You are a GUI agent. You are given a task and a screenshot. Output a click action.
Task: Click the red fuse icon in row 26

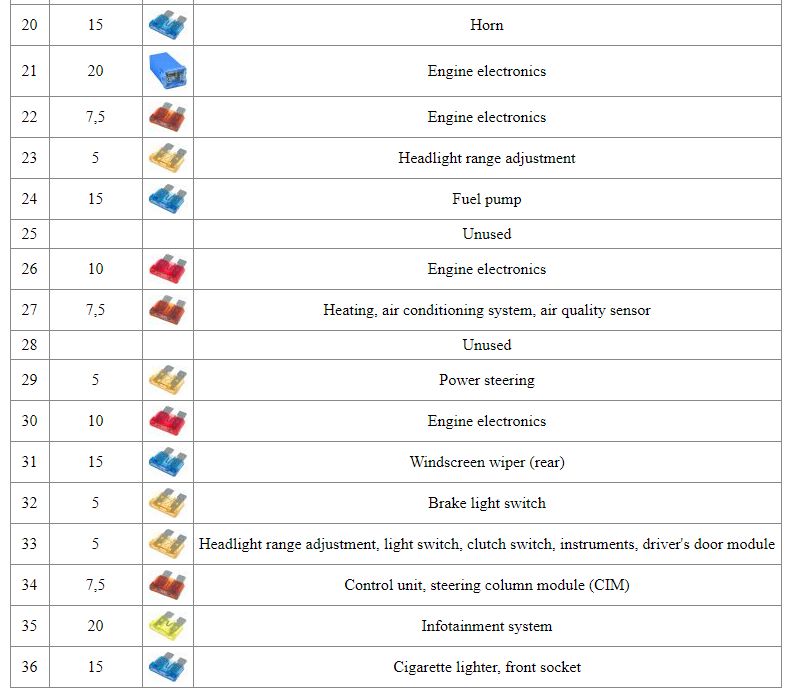pos(167,269)
